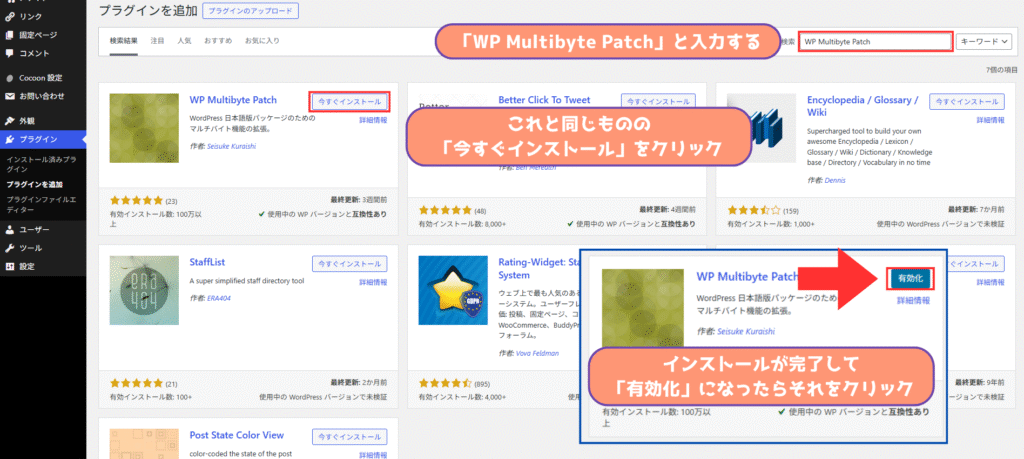Open Post State Color View title
The image size is (1024, 459).
(236, 435)
